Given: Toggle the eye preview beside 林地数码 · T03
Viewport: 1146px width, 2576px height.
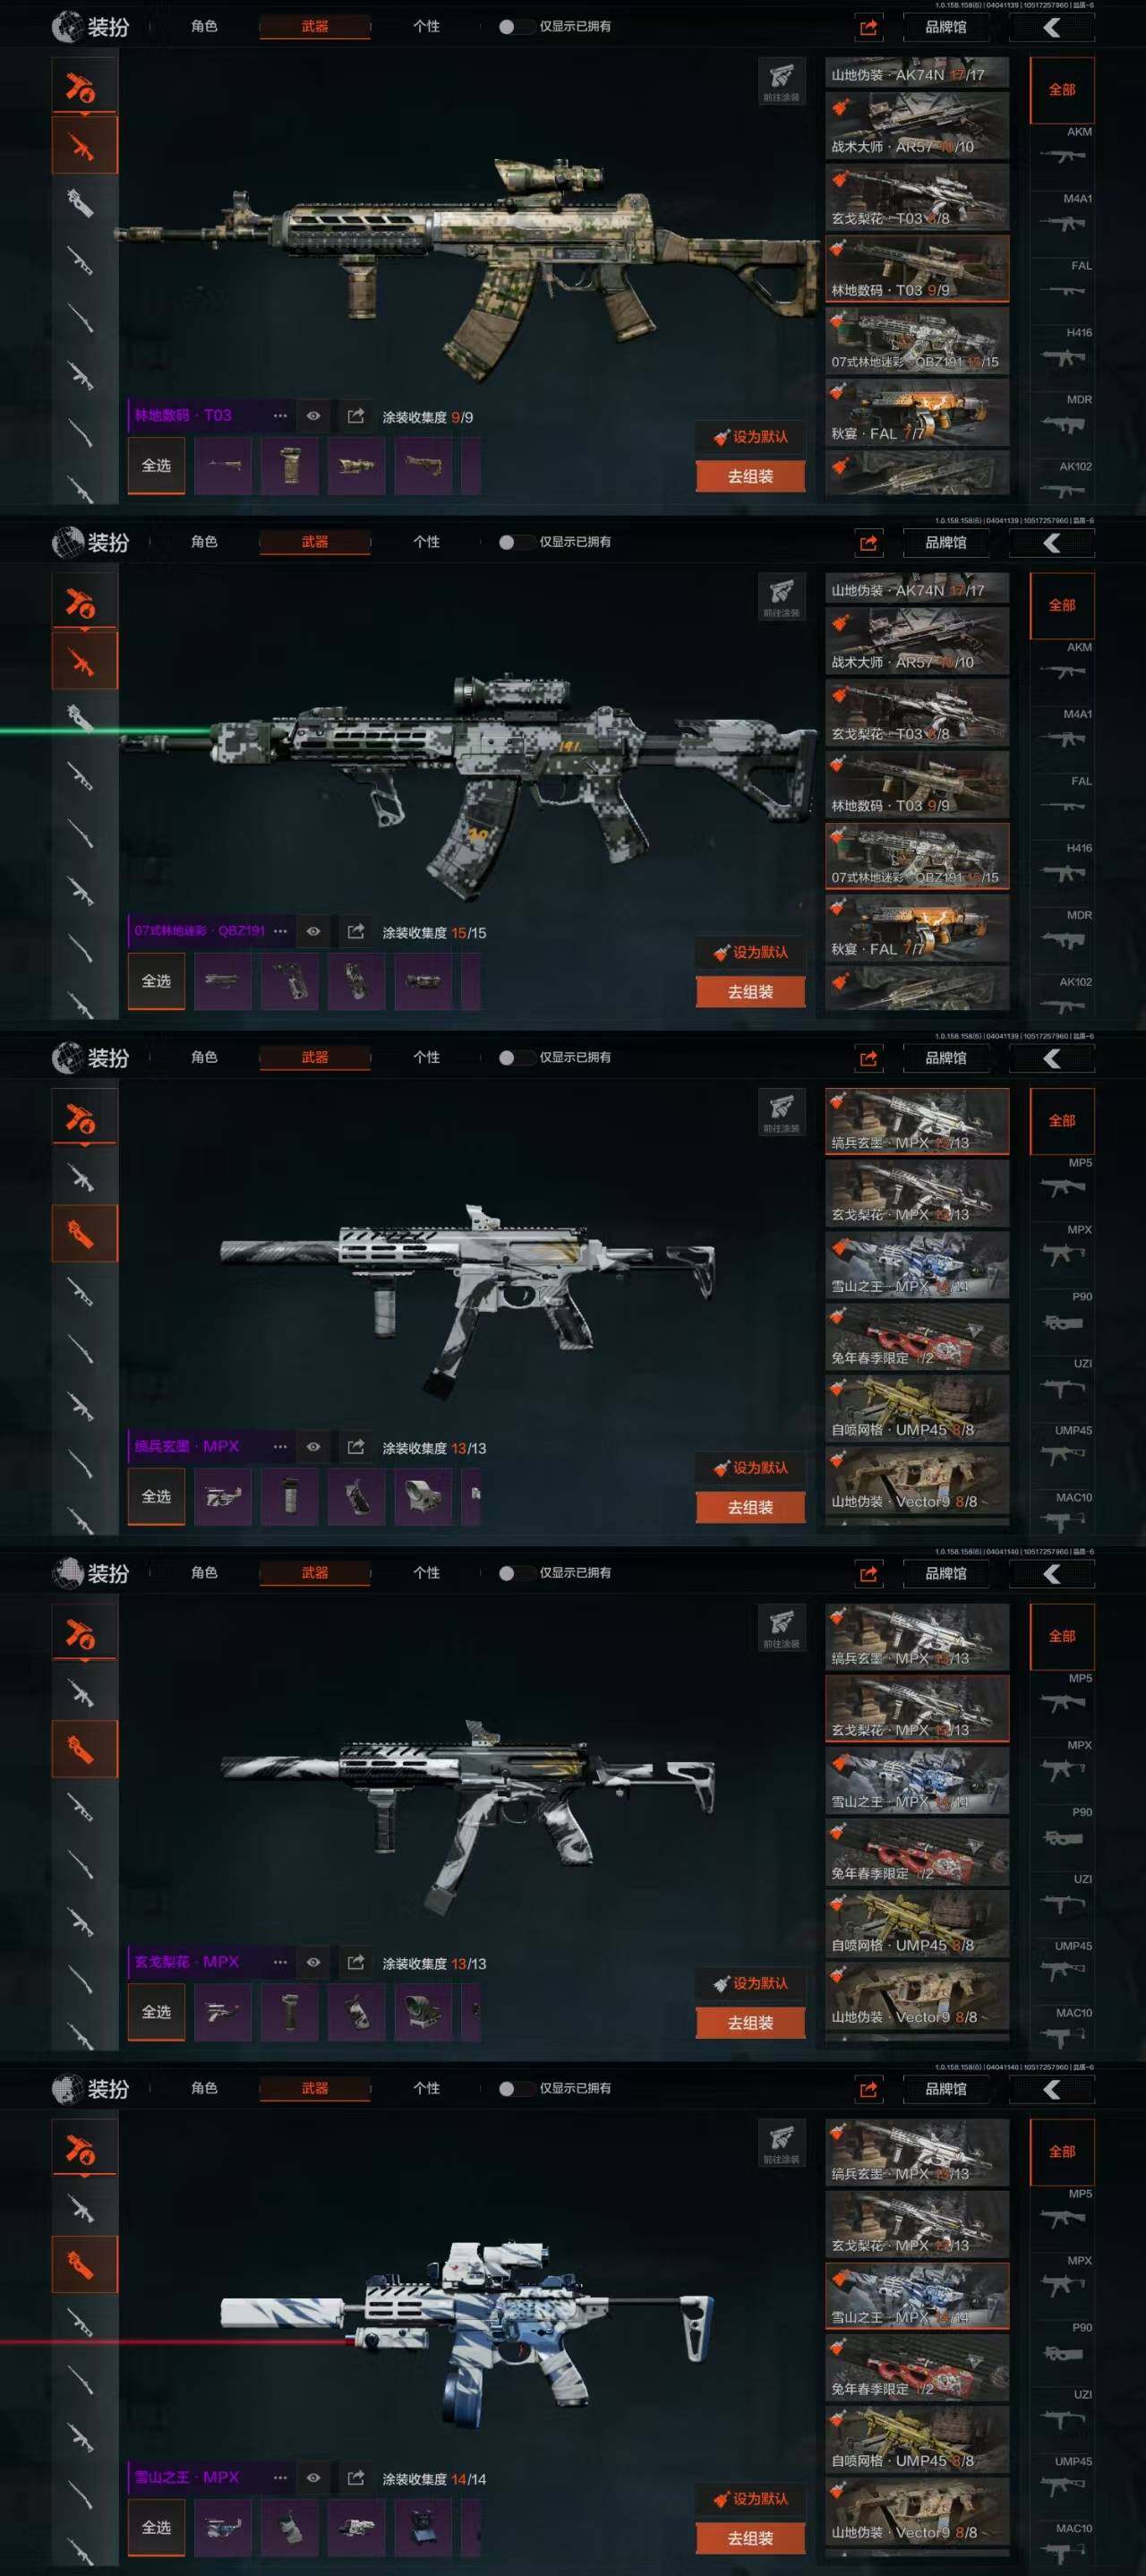Looking at the screenshot, I should point(313,416).
